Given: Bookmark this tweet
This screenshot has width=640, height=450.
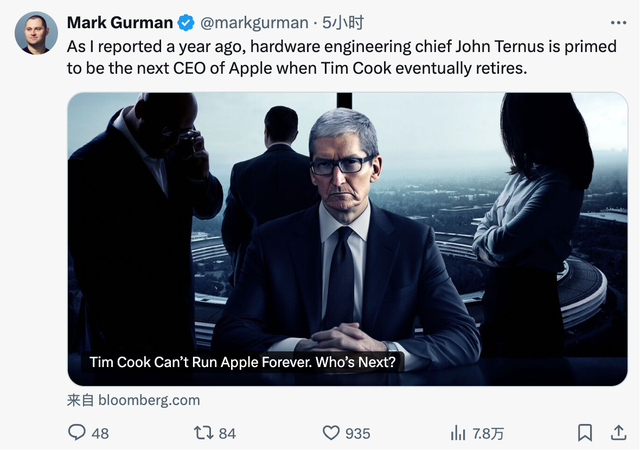Looking at the screenshot, I should coord(585,433).
